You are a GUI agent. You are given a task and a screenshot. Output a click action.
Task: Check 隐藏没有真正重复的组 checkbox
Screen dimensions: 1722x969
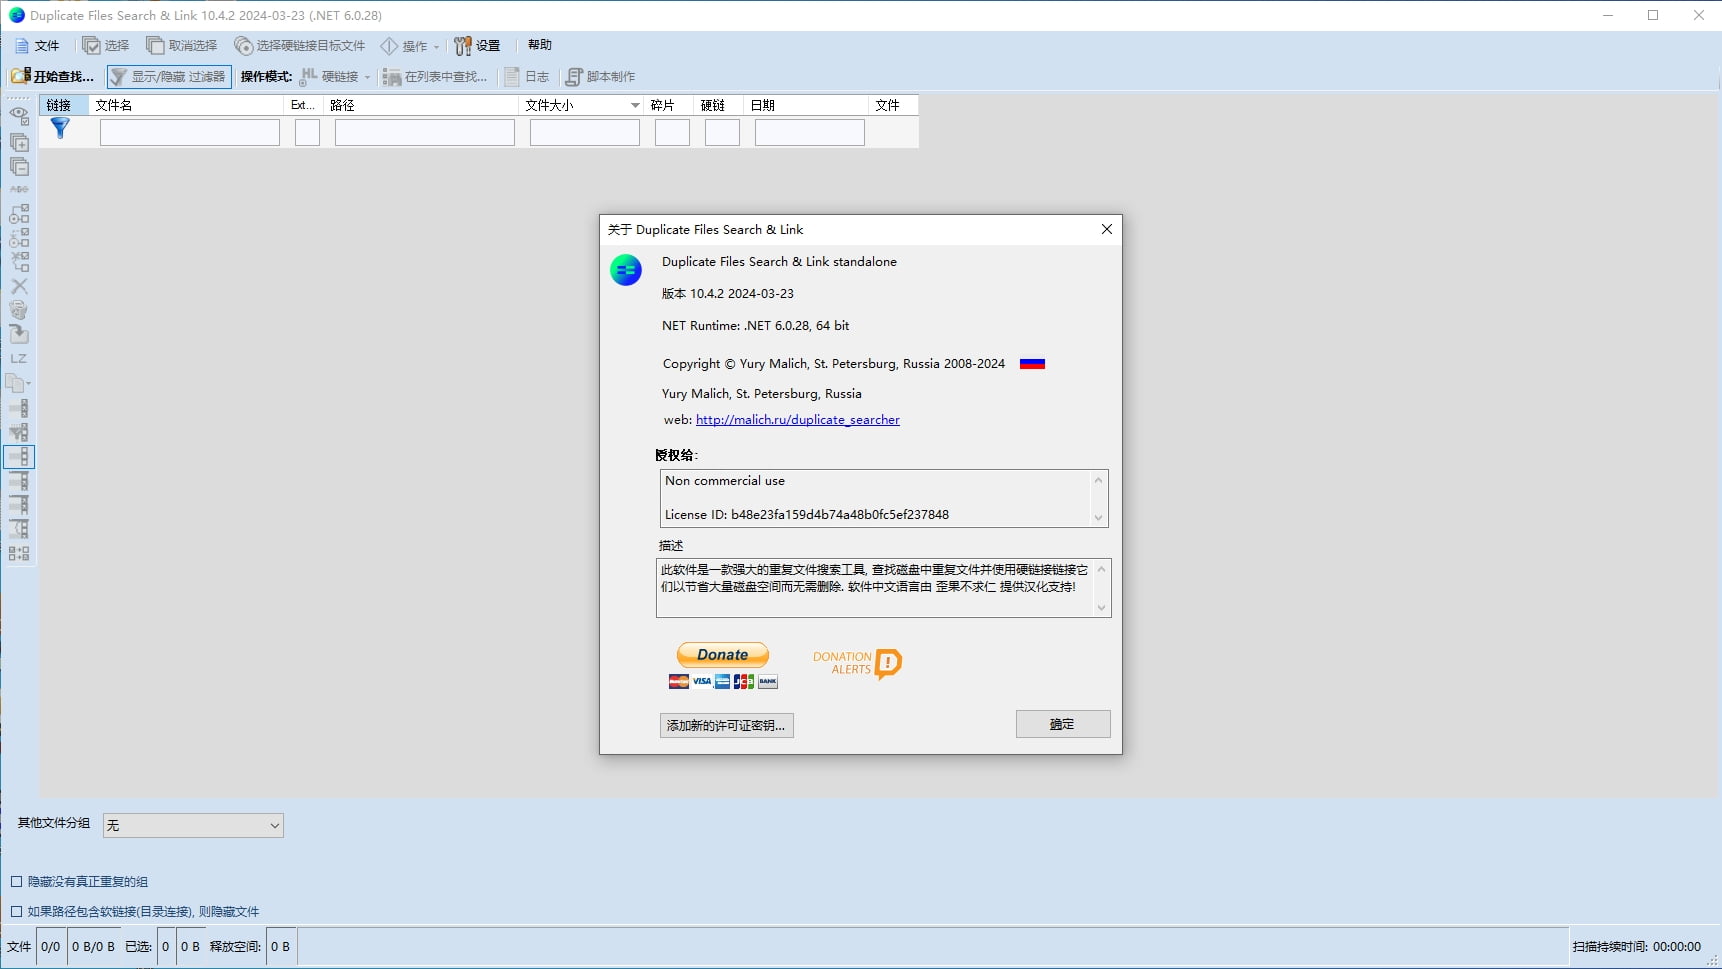pyautogui.click(x=16, y=881)
